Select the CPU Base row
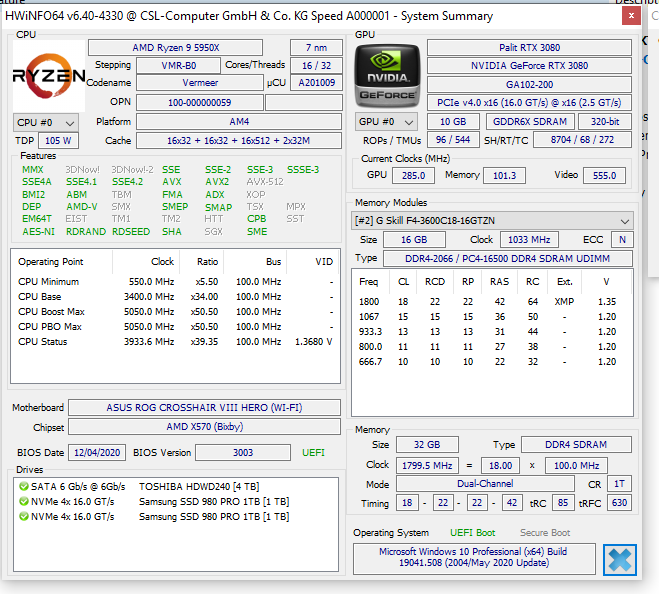 (x=175, y=297)
